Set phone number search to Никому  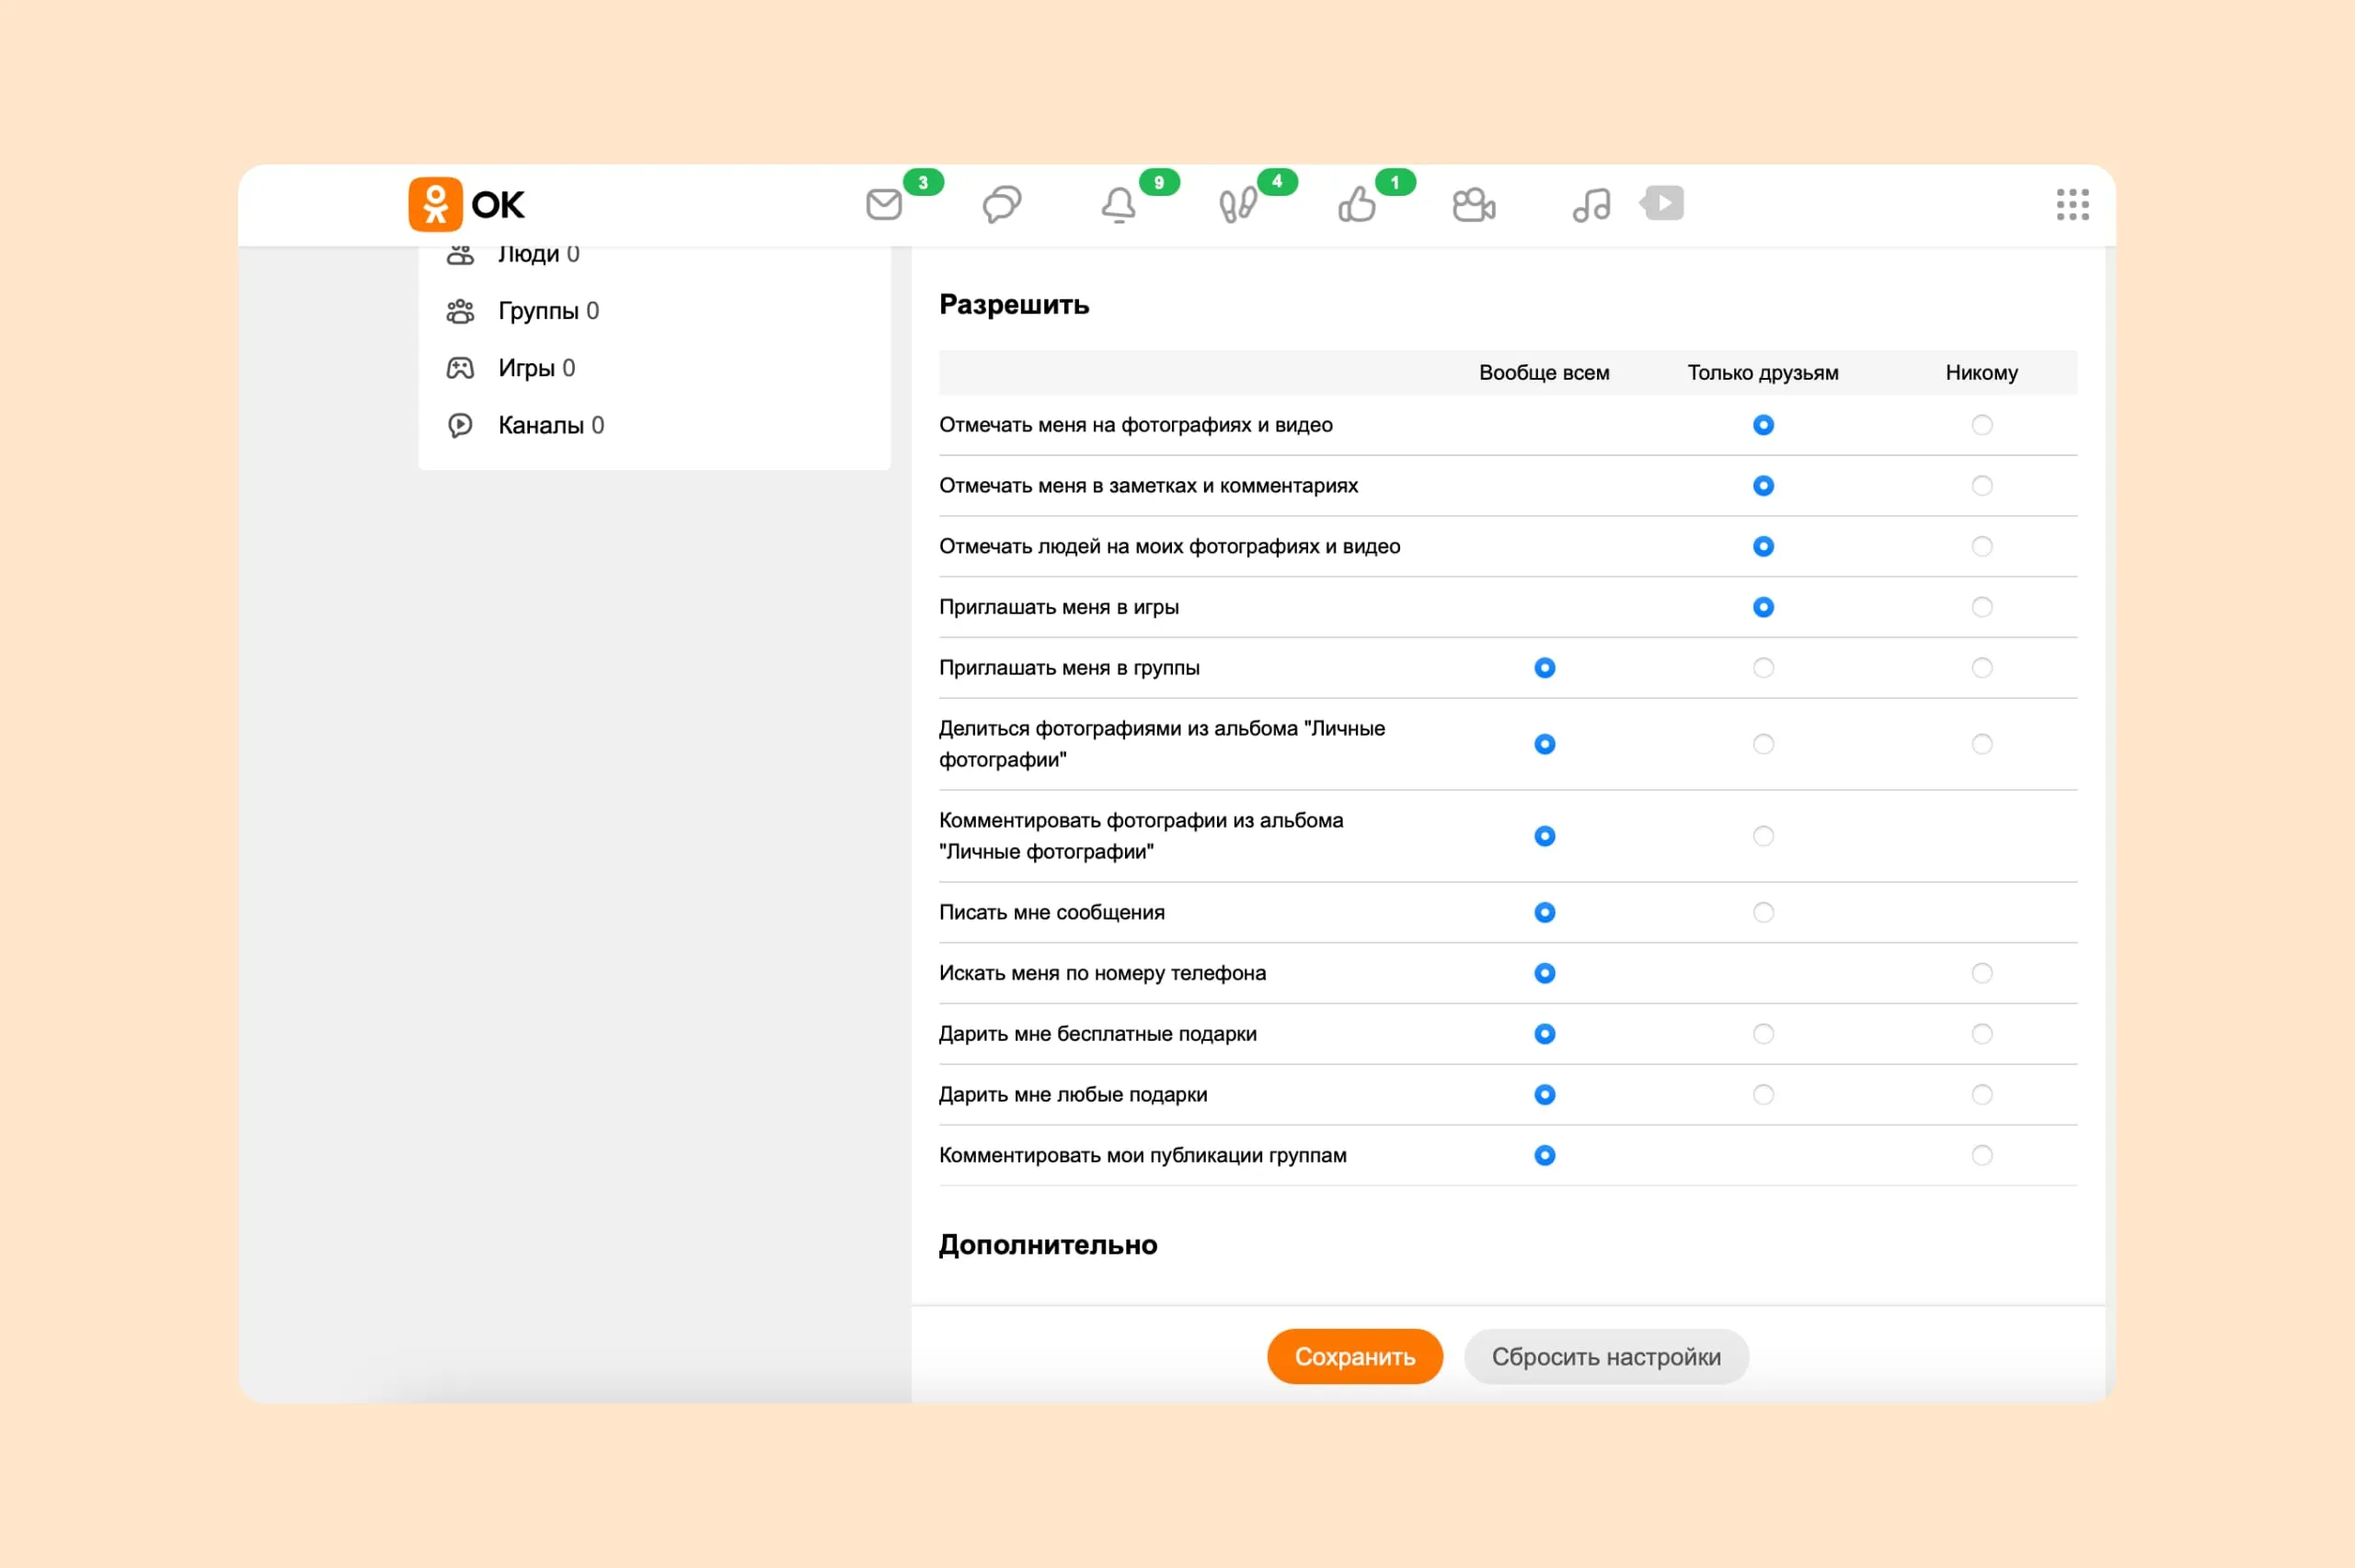(1981, 973)
